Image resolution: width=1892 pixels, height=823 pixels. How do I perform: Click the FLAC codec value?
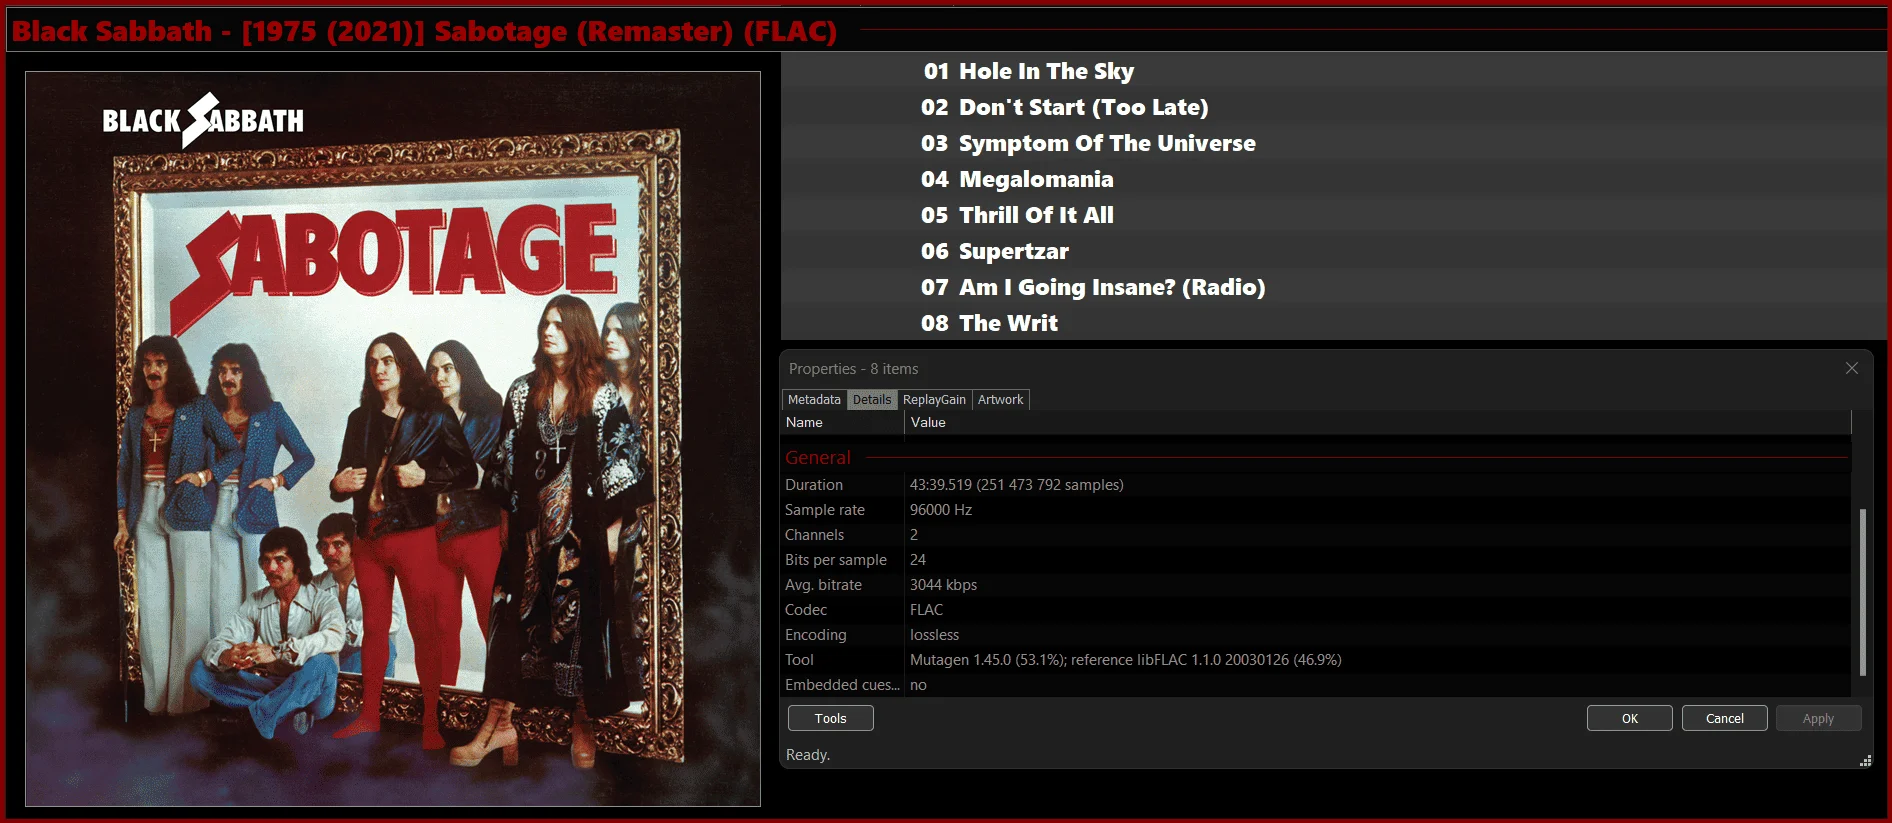coord(926,609)
